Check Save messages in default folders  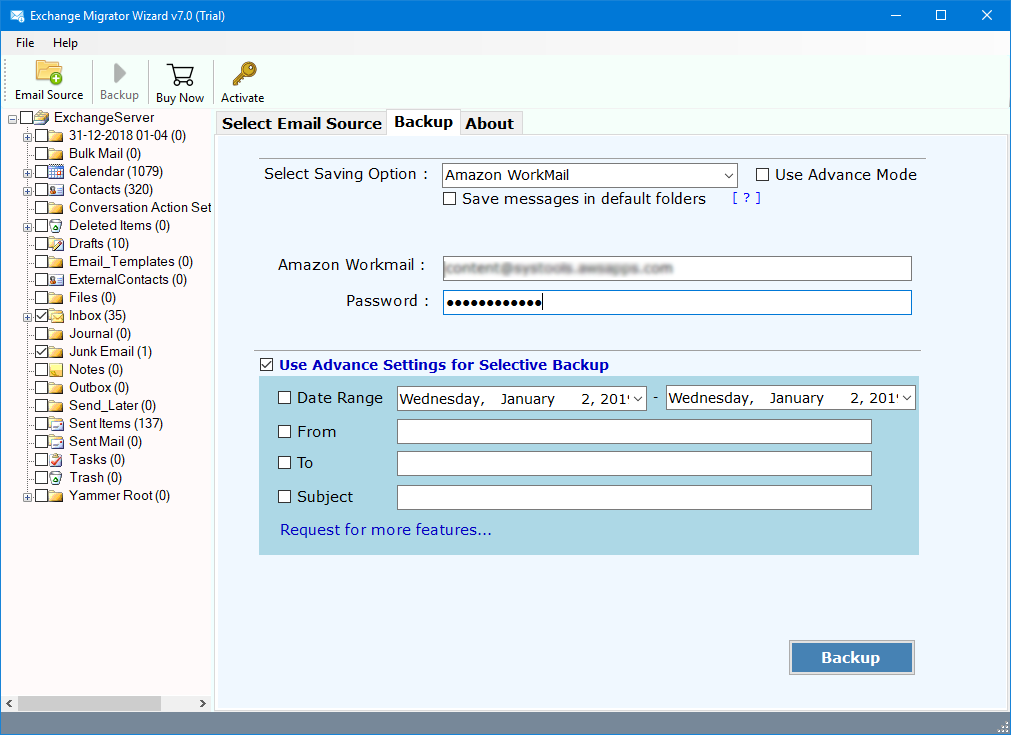point(449,199)
